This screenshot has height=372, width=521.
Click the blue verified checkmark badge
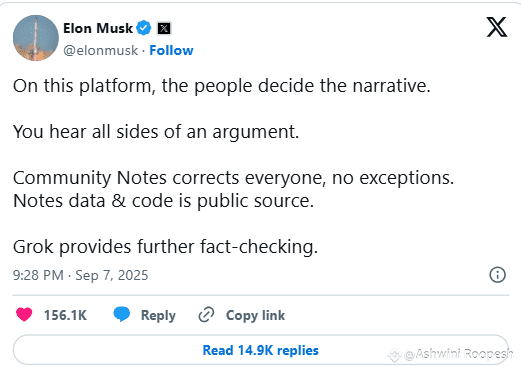(144, 28)
